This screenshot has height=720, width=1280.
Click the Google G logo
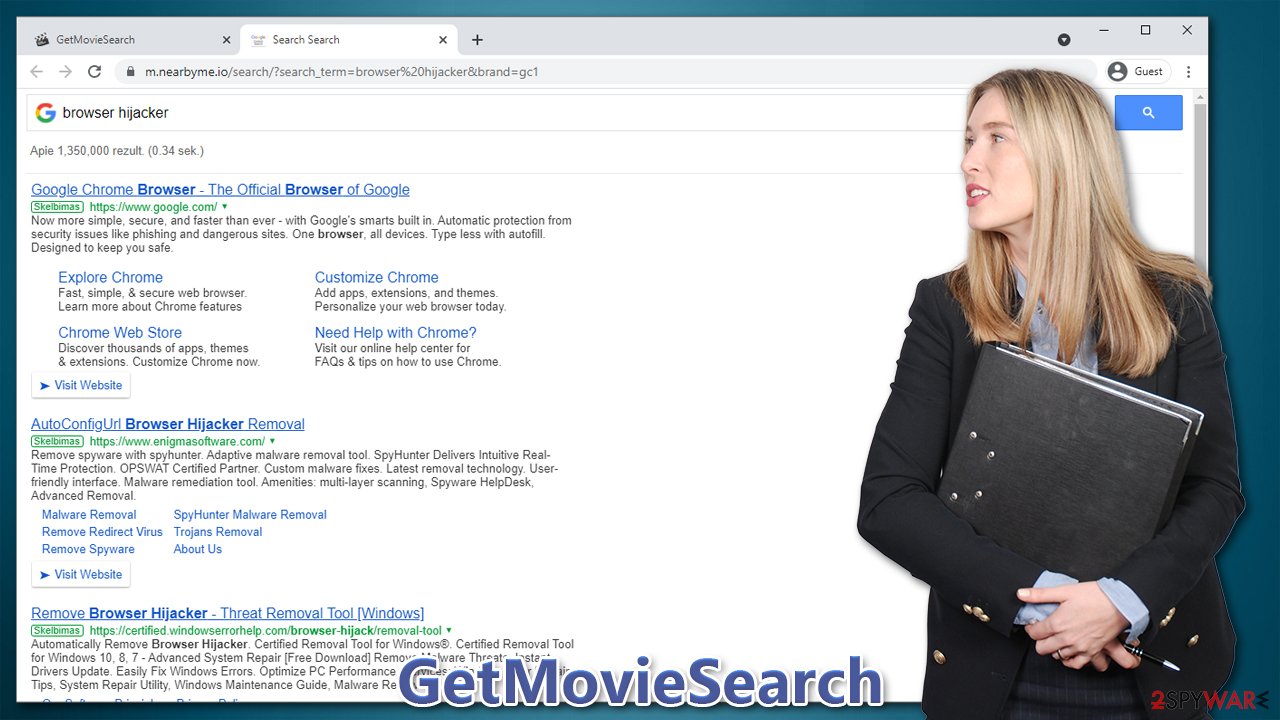[x=45, y=113]
